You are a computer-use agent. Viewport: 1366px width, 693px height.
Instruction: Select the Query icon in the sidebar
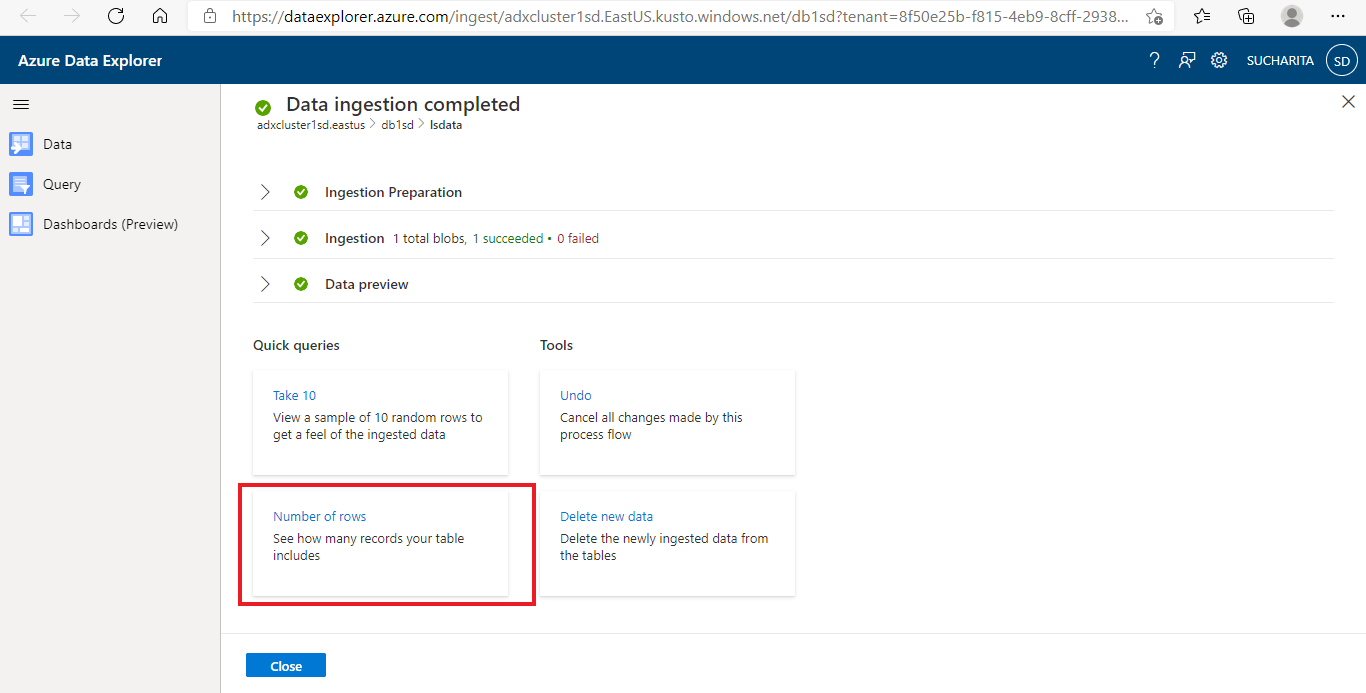(21, 184)
